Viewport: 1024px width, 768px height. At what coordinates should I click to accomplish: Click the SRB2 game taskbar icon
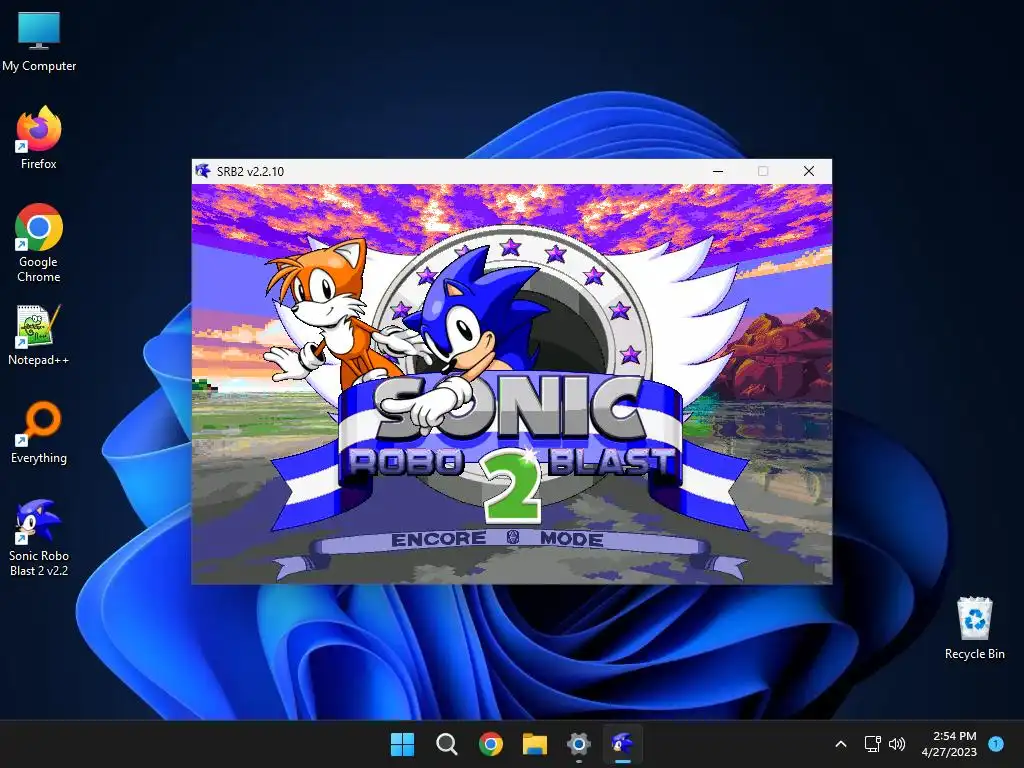[622, 744]
